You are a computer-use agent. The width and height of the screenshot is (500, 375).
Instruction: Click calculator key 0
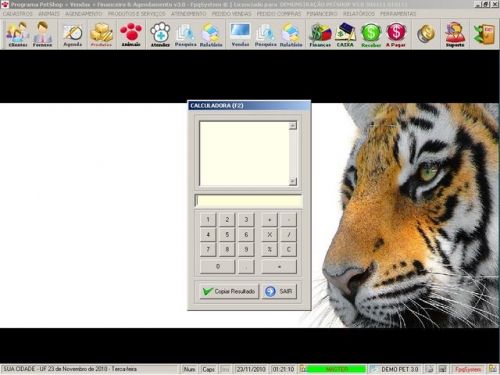point(218,267)
